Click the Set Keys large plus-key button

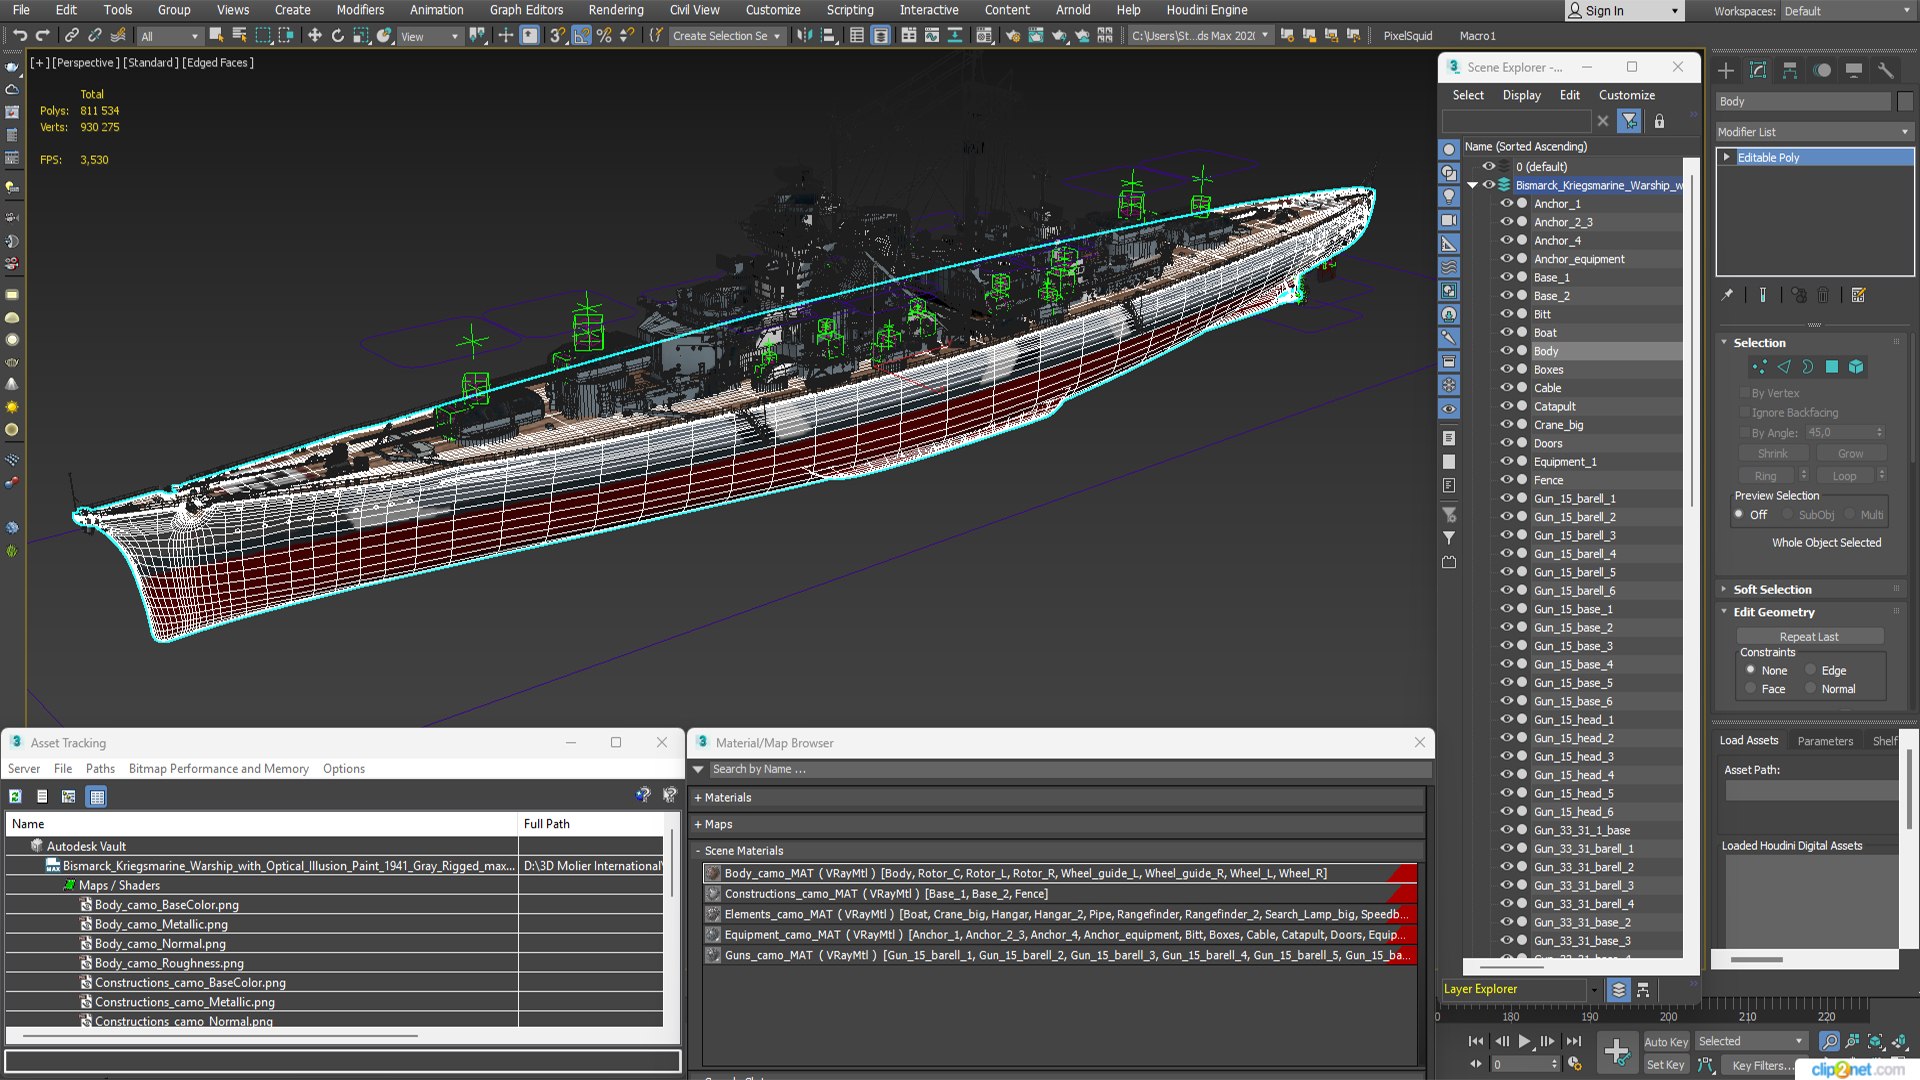(x=1617, y=1052)
